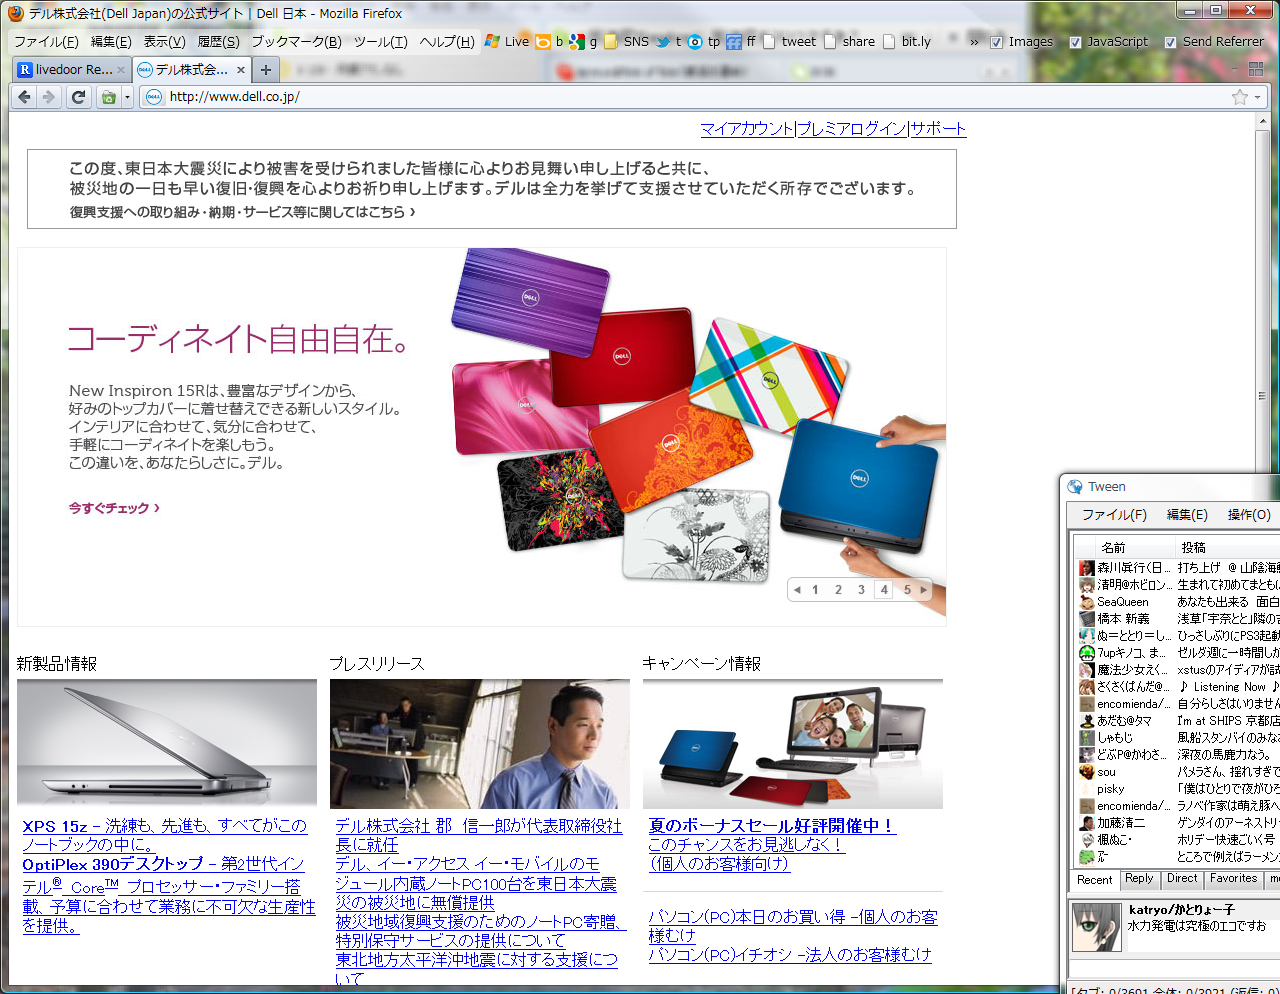The width and height of the screenshot is (1280, 994).
Task: Click the tab groups grid icon
Action: point(1256,69)
